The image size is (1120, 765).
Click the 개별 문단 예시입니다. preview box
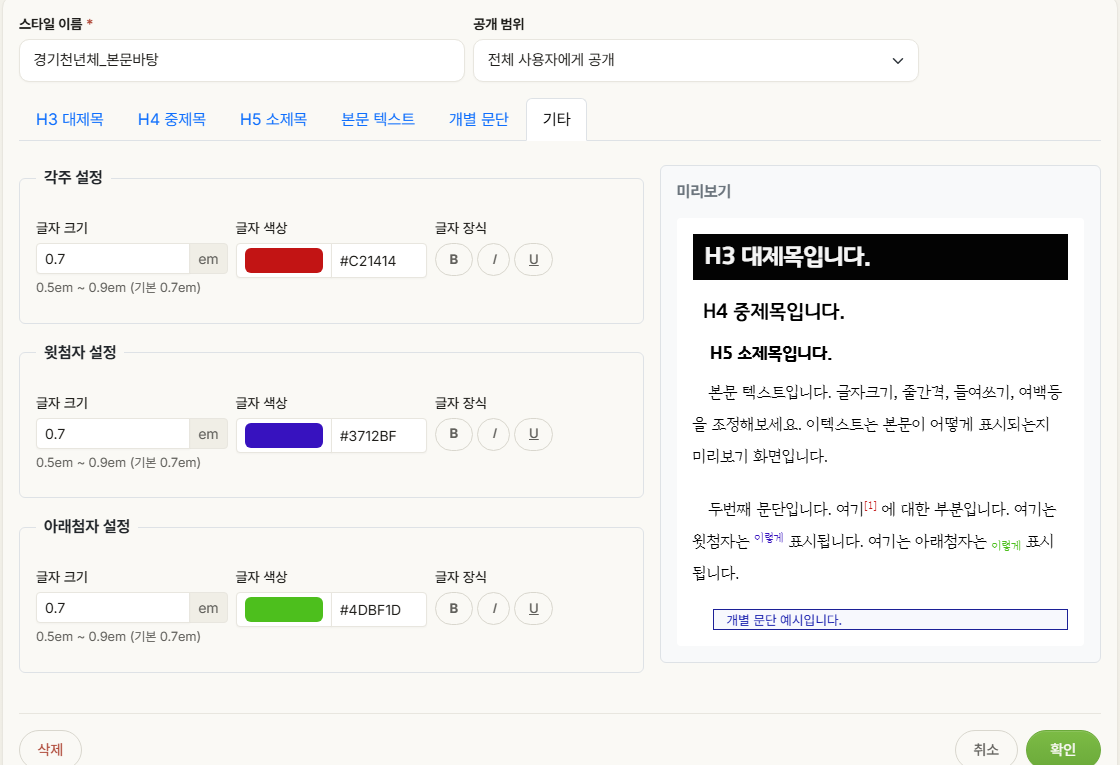pyautogui.click(x=890, y=619)
